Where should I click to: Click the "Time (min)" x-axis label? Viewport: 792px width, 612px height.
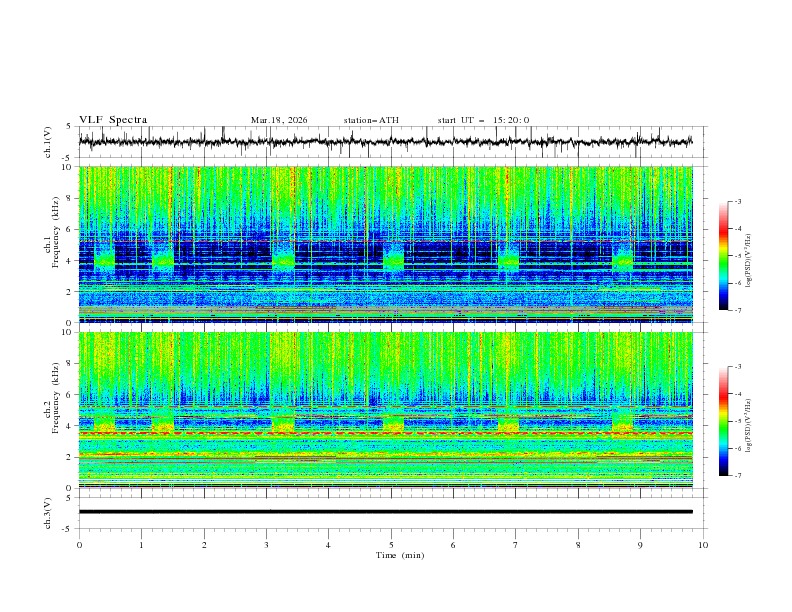pyautogui.click(x=400, y=555)
